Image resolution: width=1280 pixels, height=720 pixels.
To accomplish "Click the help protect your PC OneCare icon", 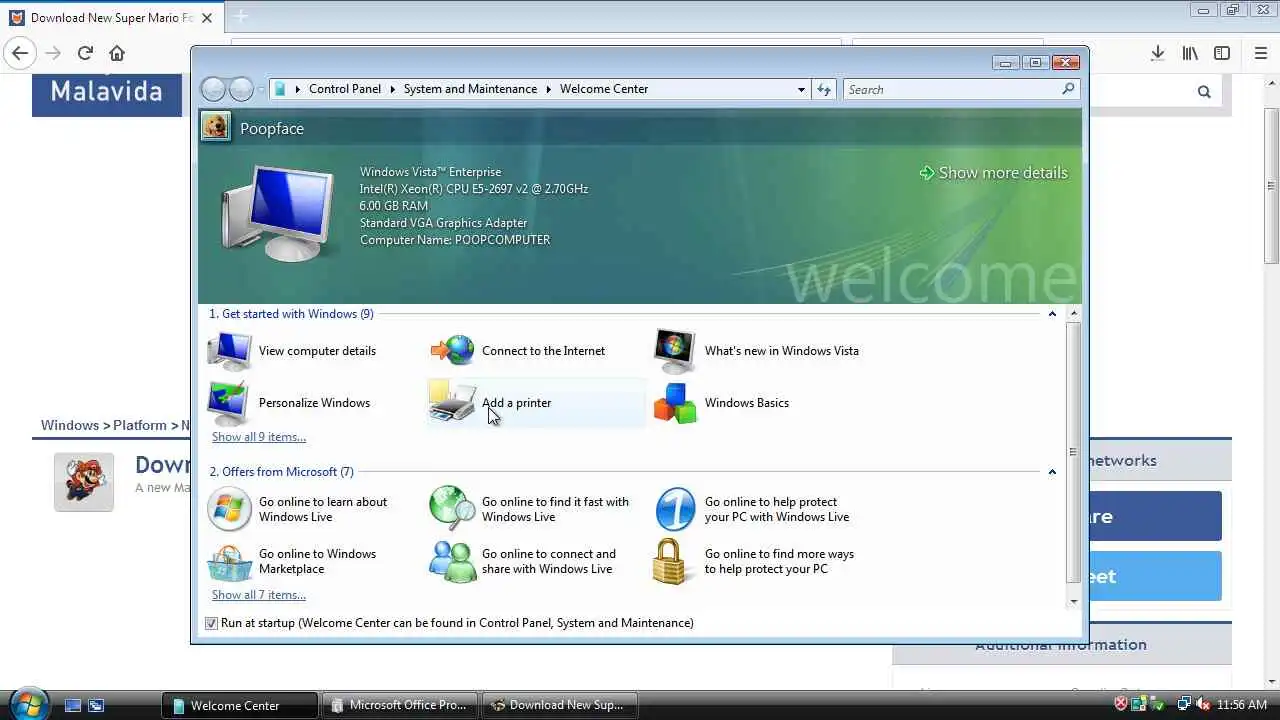I will [x=675, y=509].
